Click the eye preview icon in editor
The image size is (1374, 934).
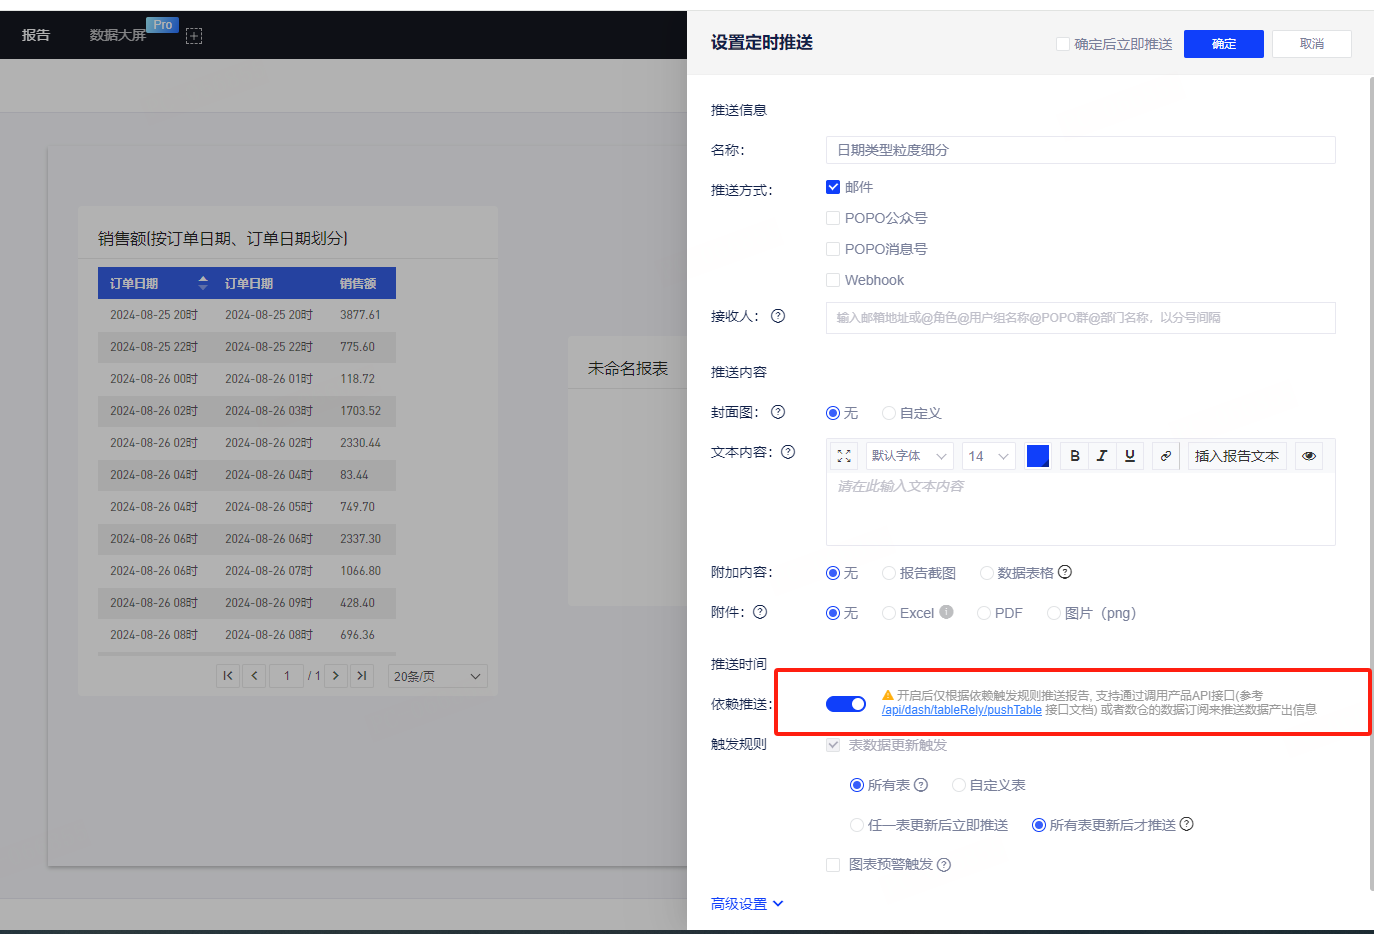click(1308, 456)
